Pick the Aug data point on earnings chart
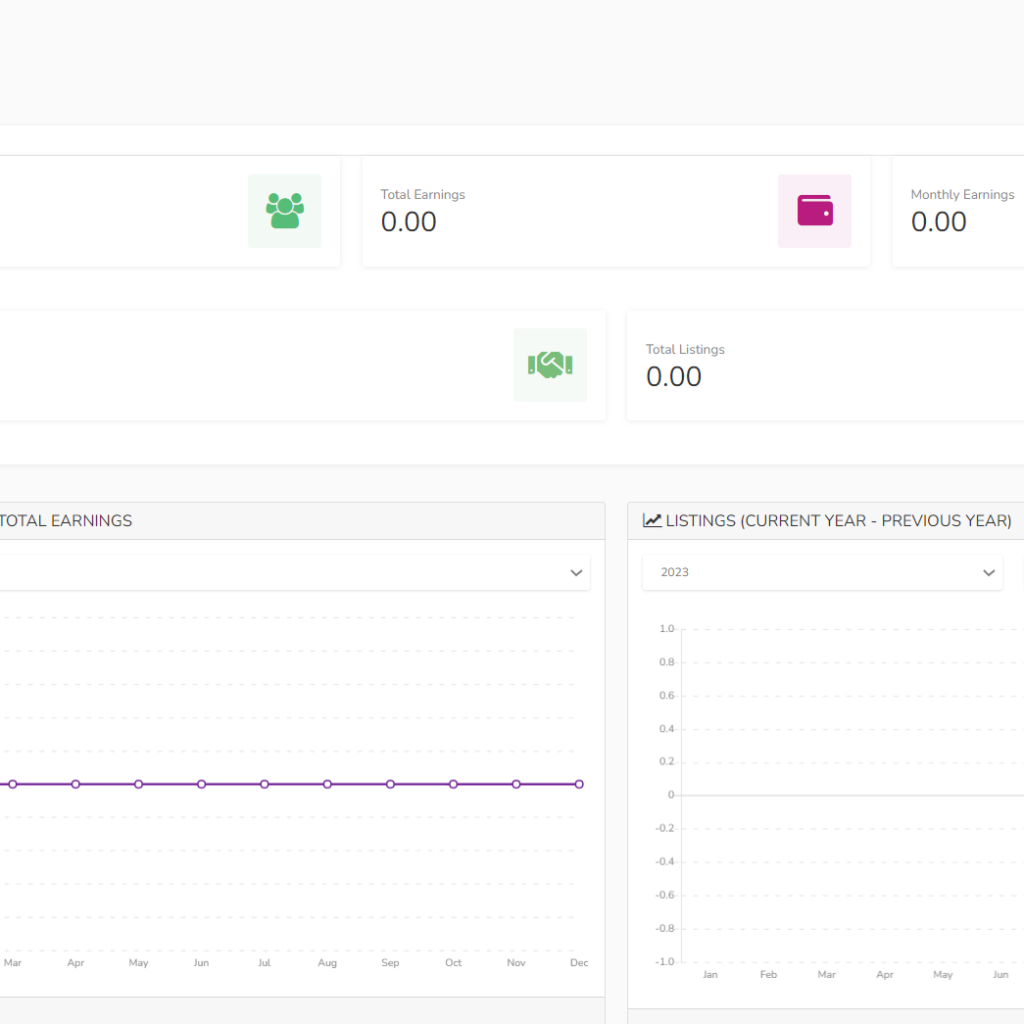The width and height of the screenshot is (1024, 1024). coord(327,784)
